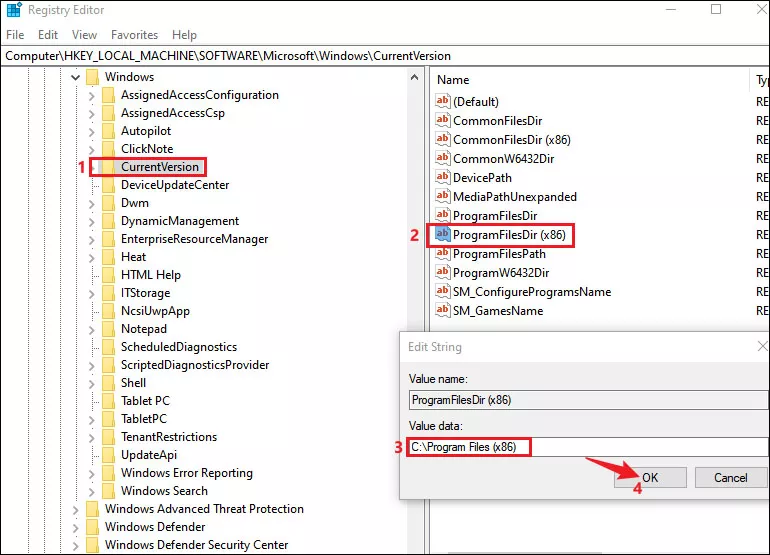Click the Windows Defender folder icon
The width and height of the screenshot is (770, 555).
point(92,527)
